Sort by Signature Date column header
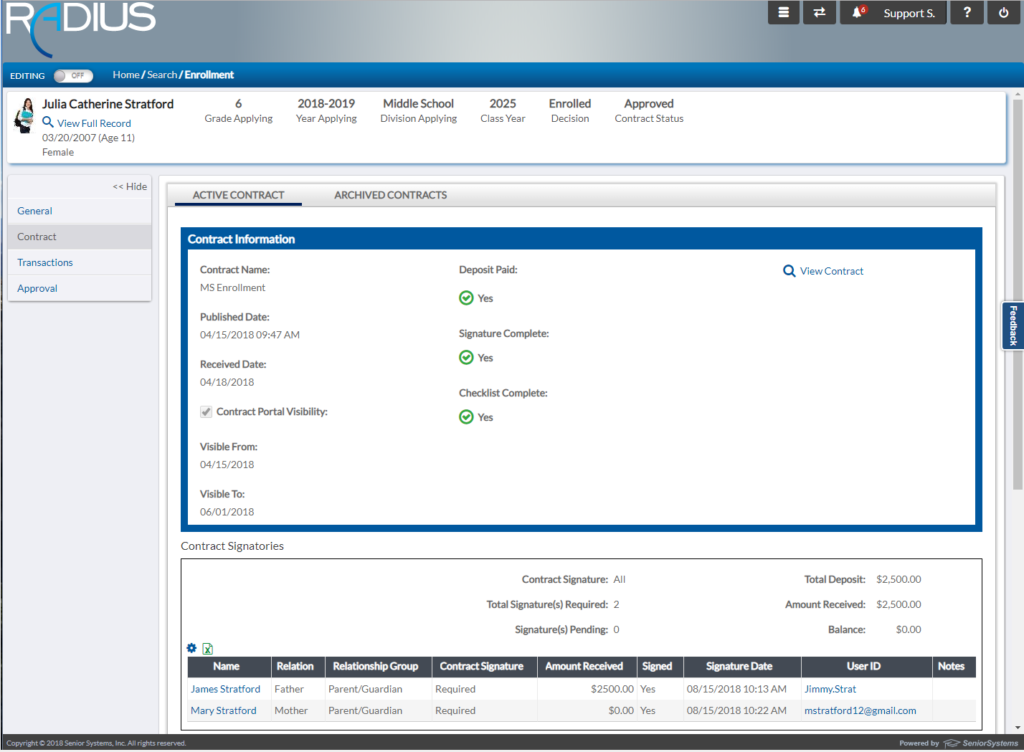The width and height of the screenshot is (1024, 752). click(743, 666)
